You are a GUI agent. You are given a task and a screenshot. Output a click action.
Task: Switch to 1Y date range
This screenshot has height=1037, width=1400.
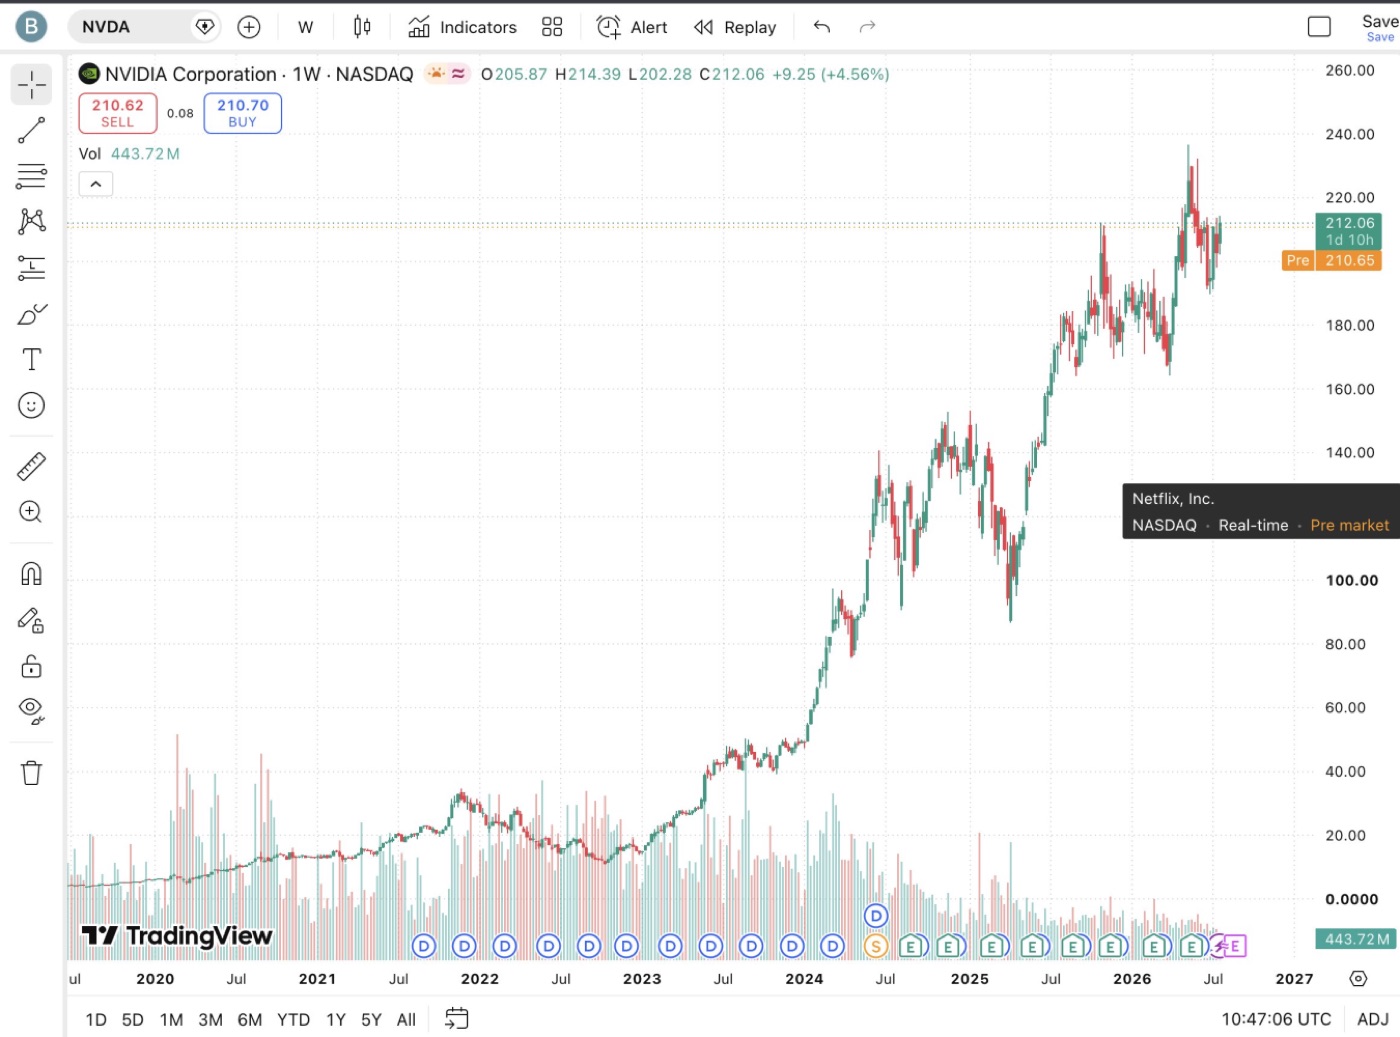click(x=336, y=1020)
